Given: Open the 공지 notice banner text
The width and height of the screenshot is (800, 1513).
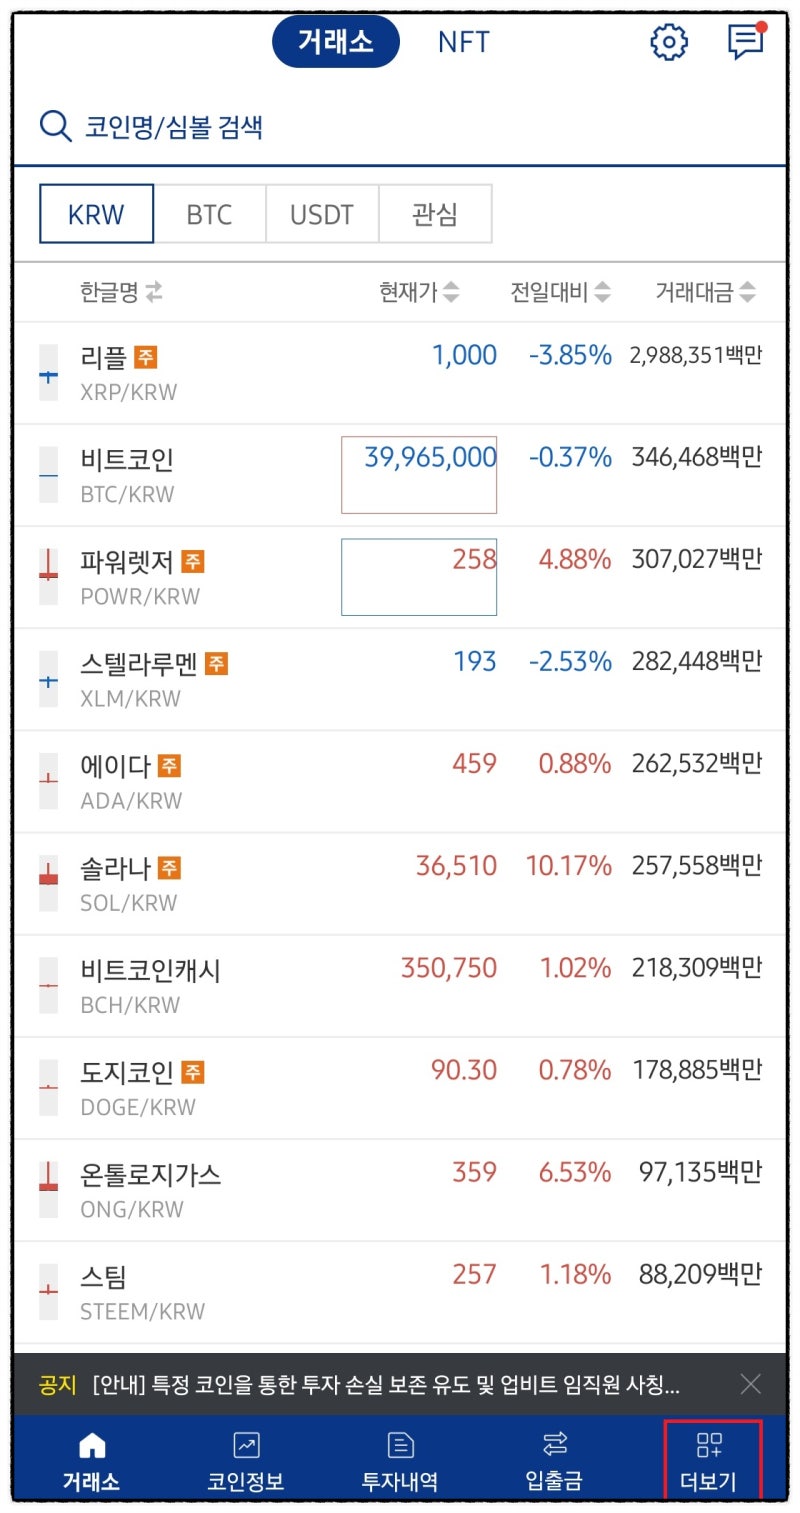Looking at the screenshot, I should (x=385, y=1386).
